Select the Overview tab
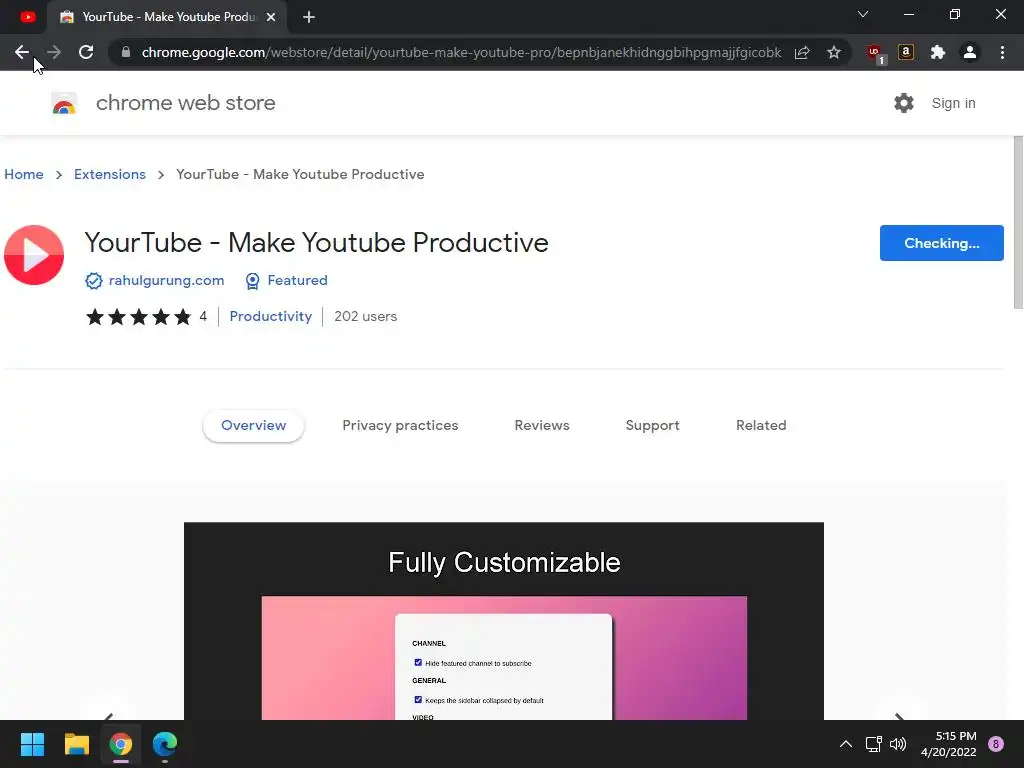Viewport: 1024px width, 768px height. click(253, 426)
